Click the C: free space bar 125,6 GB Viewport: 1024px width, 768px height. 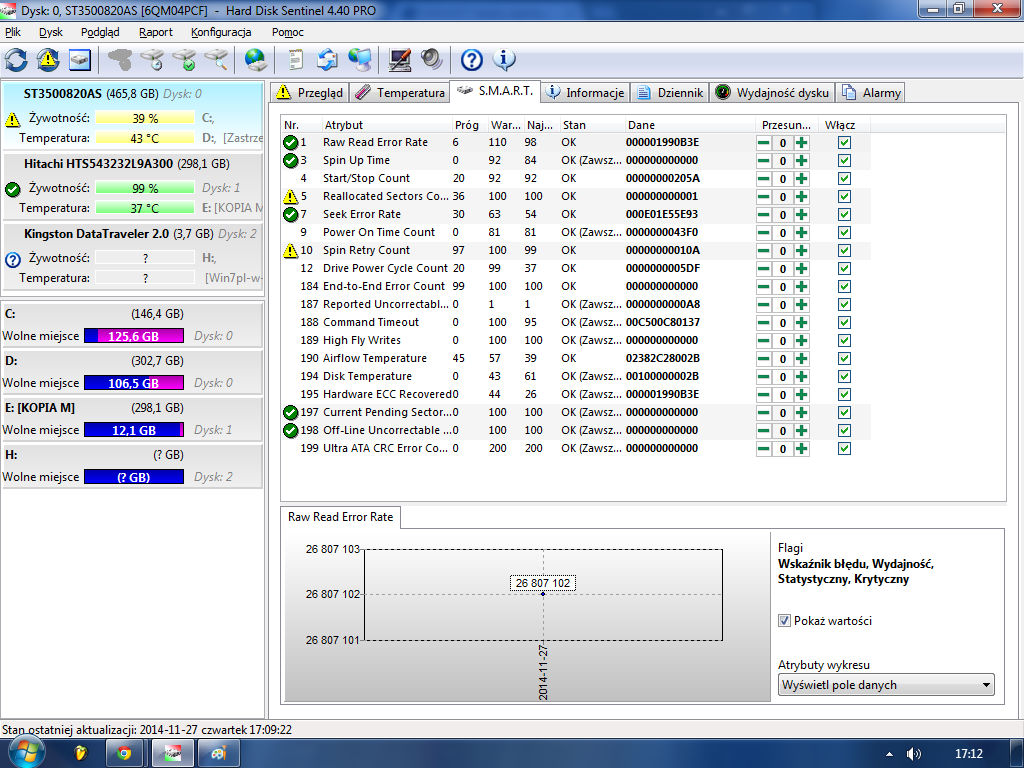[x=134, y=336]
